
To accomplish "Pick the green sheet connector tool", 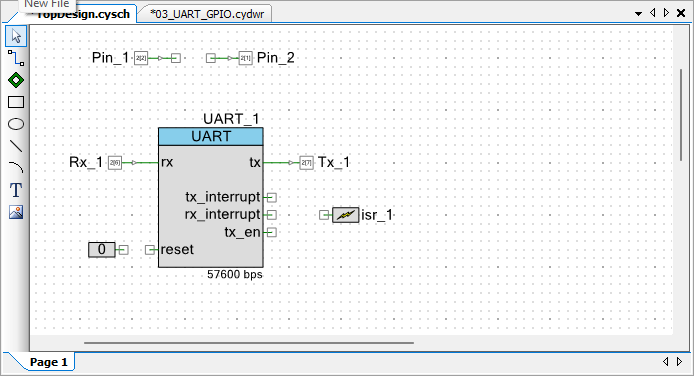I will point(16,80).
